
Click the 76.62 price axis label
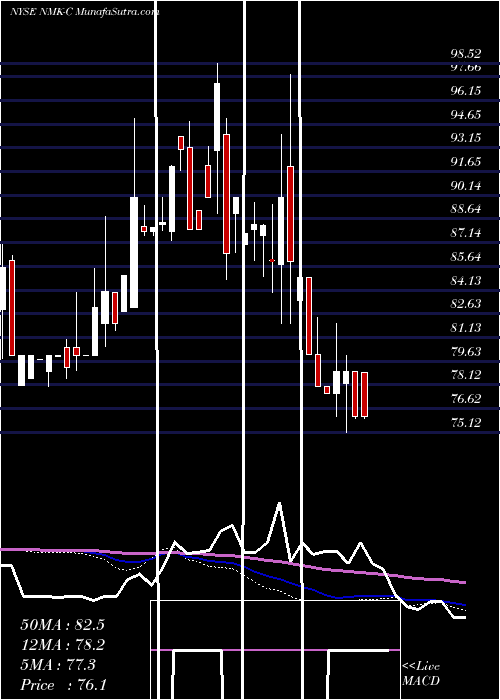click(x=466, y=399)
